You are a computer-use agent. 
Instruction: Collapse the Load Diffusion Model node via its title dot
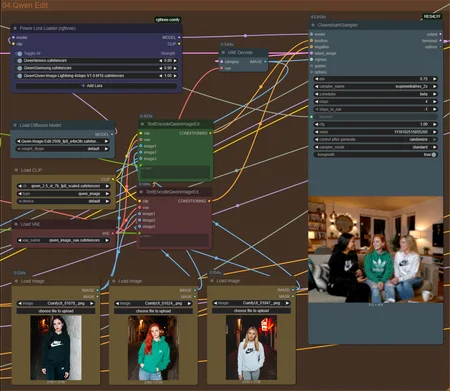point(15,125)
